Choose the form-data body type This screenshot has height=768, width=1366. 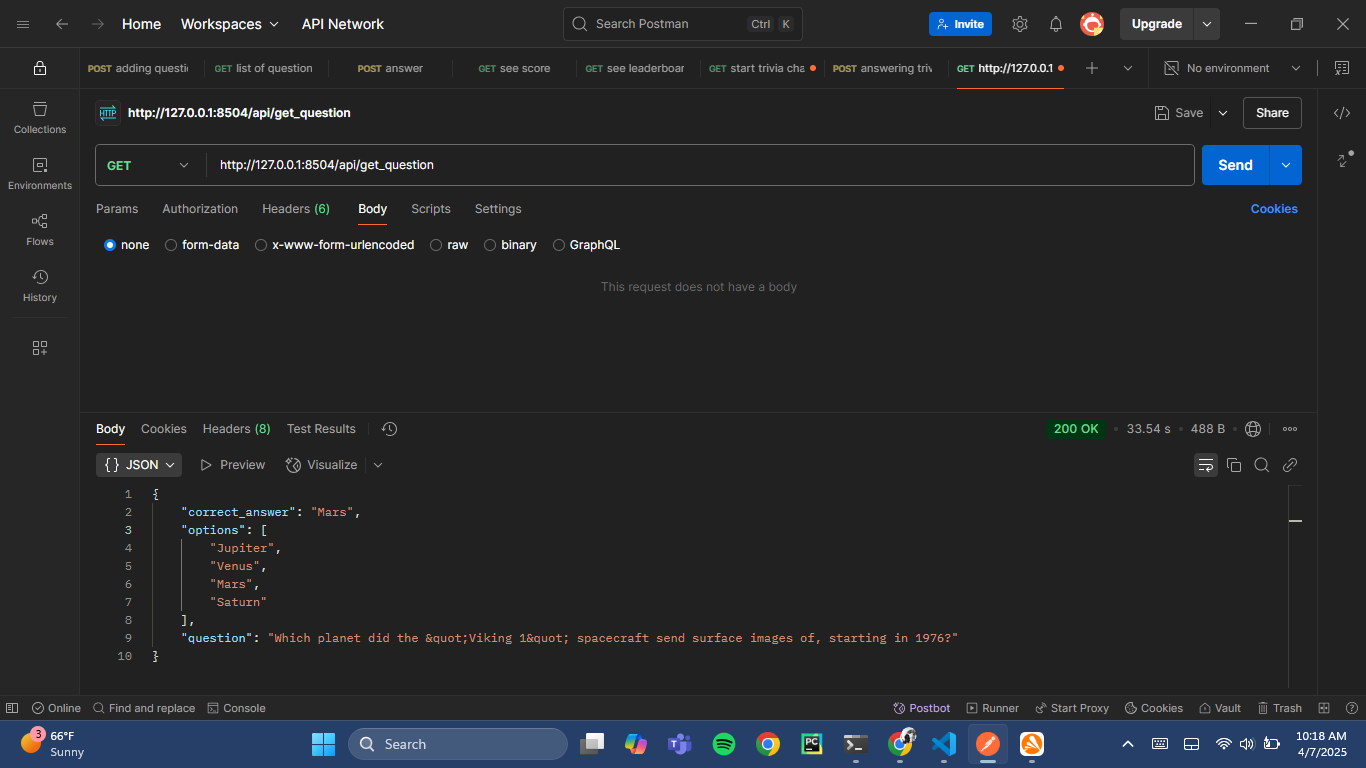[171, 245]
